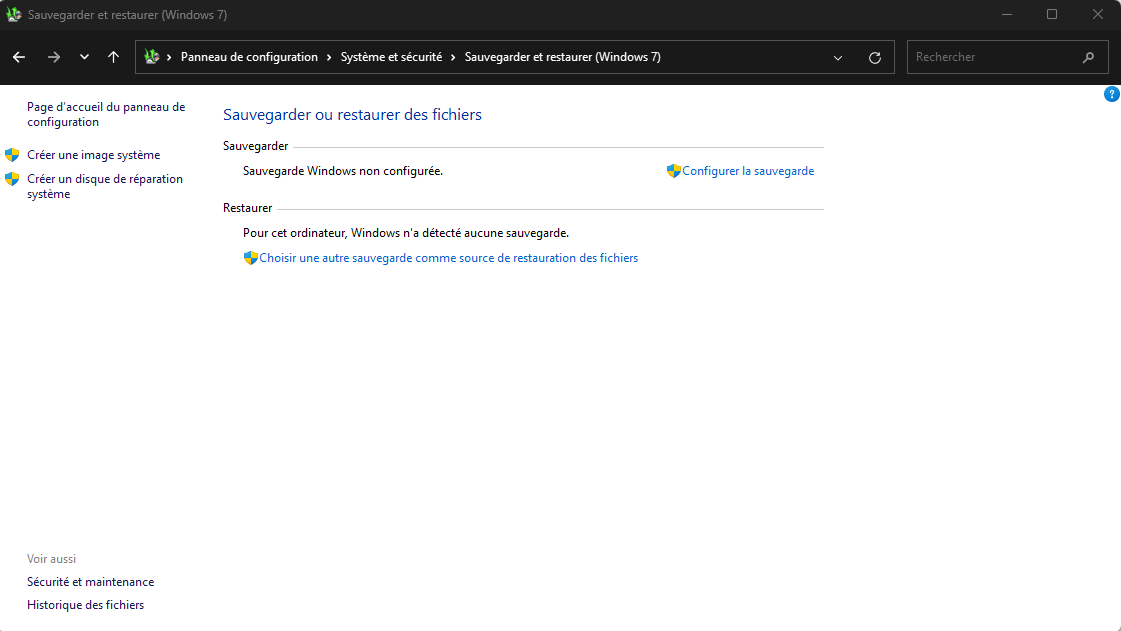The width and height of the screenshot is (1121, 631).
Task: Select Sauvegarder et restaurer (Windows 7) breadcrumb
Action: point(563,57)
